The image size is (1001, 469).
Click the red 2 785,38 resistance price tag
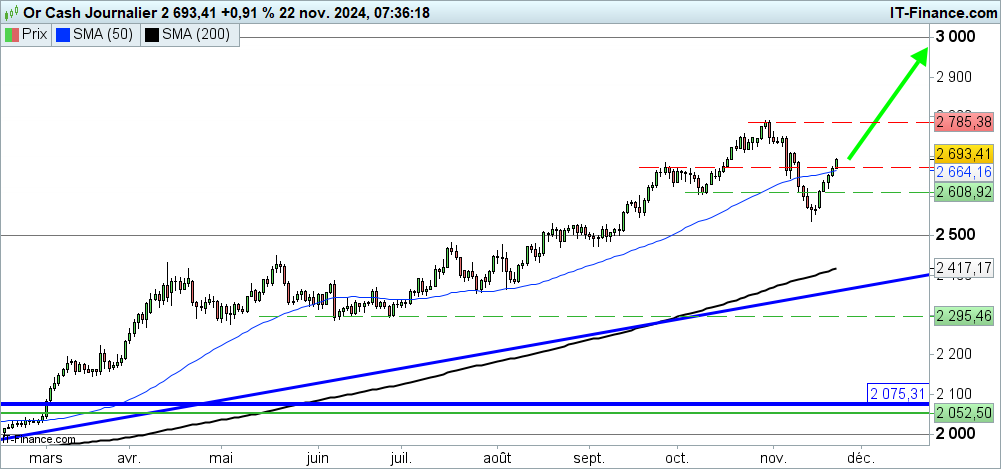pyautogui.click(x=964, y=122)
